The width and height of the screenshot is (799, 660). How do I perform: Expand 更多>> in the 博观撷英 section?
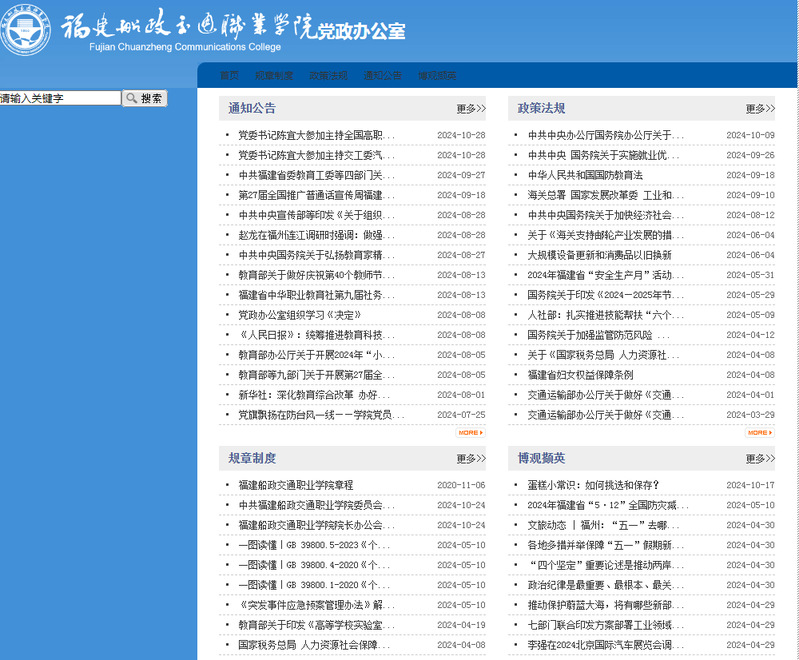(x=759, y=459)
